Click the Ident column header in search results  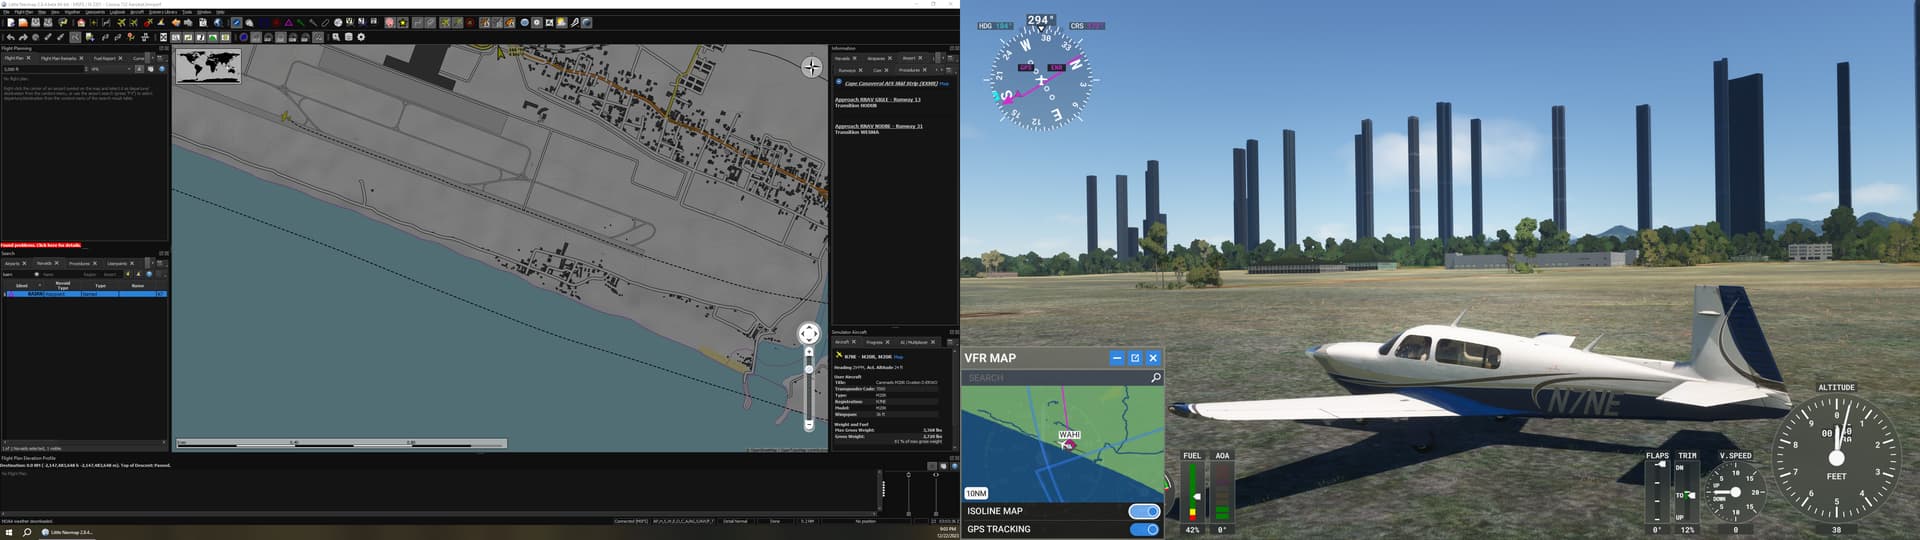(x=22, y=286)
